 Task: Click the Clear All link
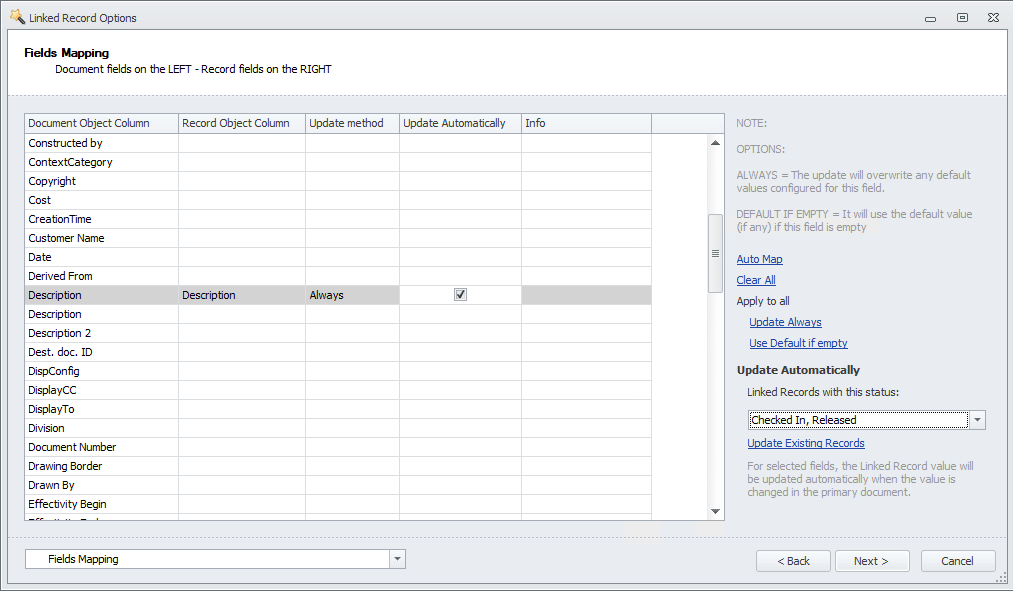tap(755, 280)
